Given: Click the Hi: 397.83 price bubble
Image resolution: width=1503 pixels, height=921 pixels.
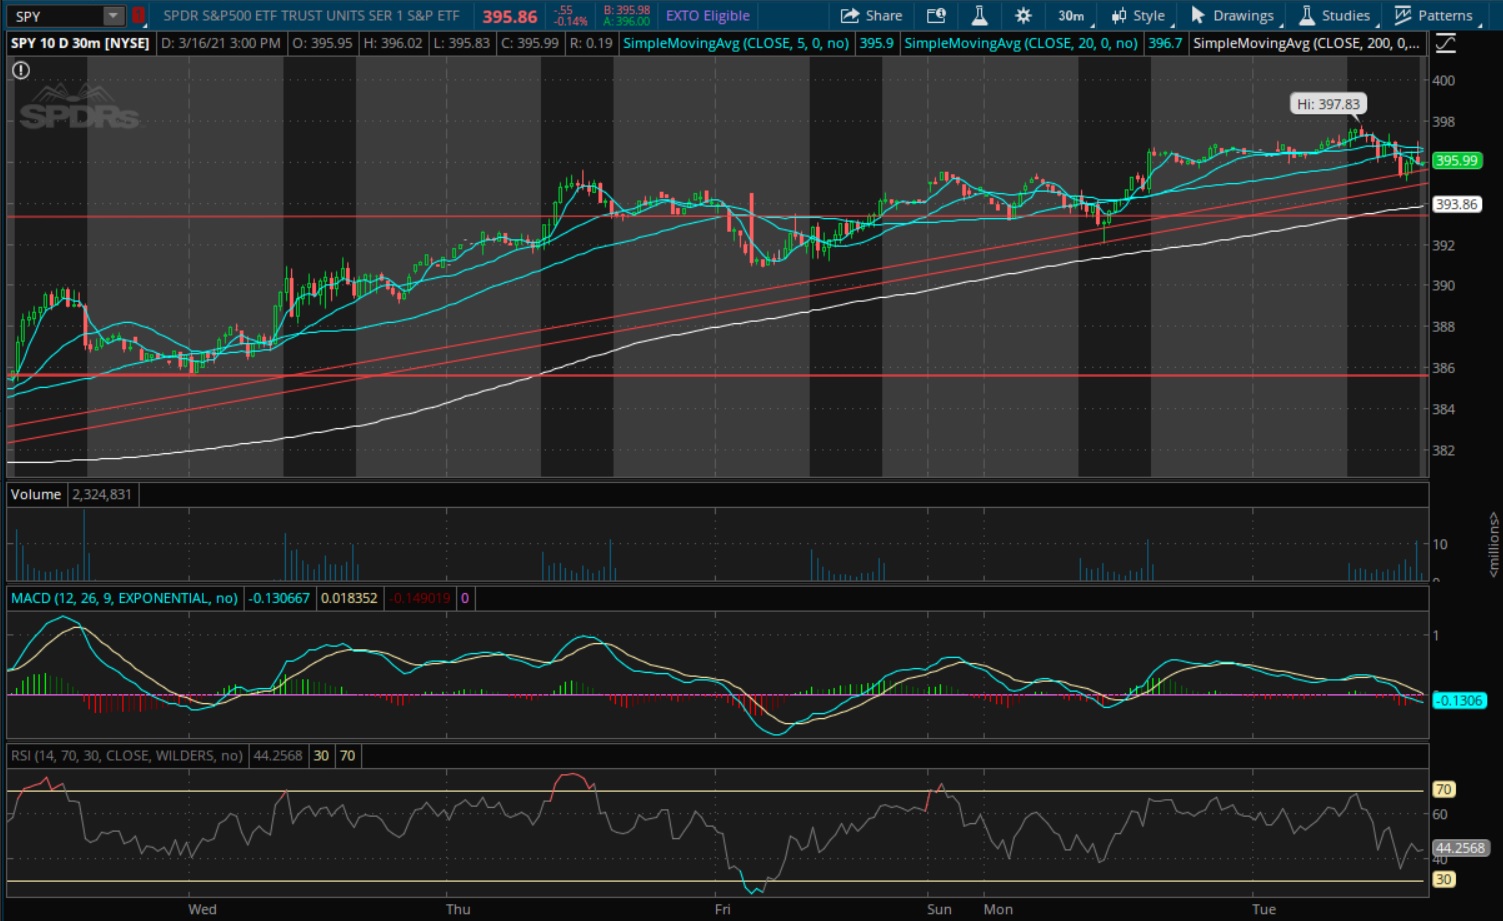Looking at the screenshot, I should coord(1328,104).
